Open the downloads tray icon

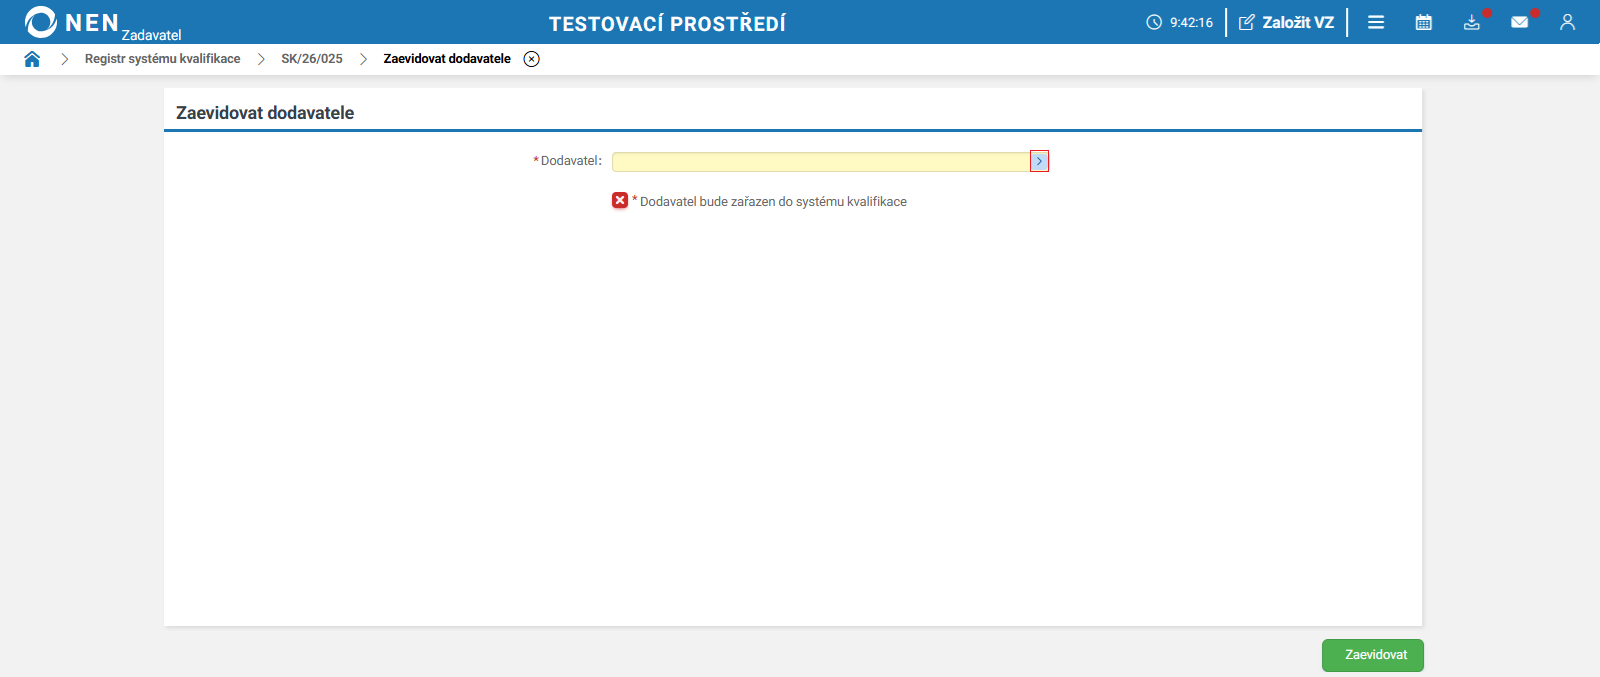[x=1472, y=22]
